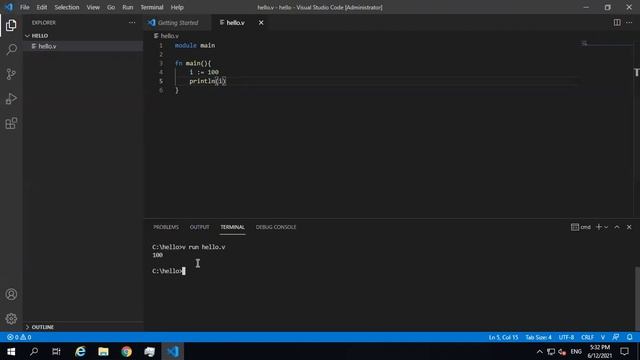Screen dimensions: 640x360
Task: Open notifications bell in status bar
Action: [630, 337]
